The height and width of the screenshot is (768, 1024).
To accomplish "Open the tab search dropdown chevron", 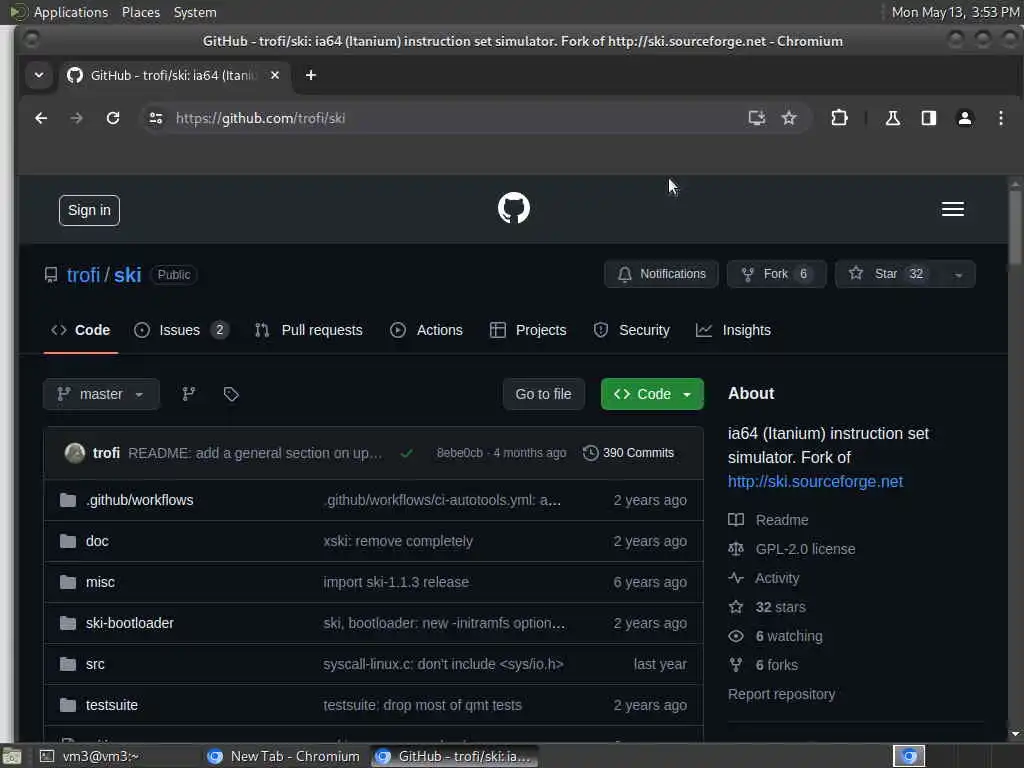I will [39, 75].
